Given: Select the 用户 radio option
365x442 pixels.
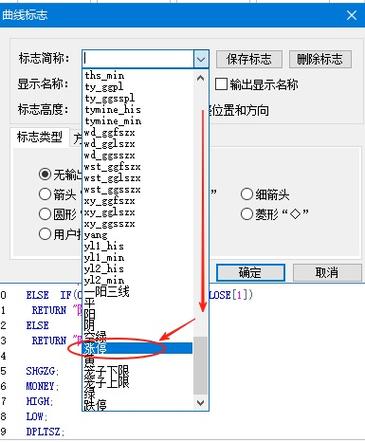Looking at the screenshot, I should [x=45, y=234].
